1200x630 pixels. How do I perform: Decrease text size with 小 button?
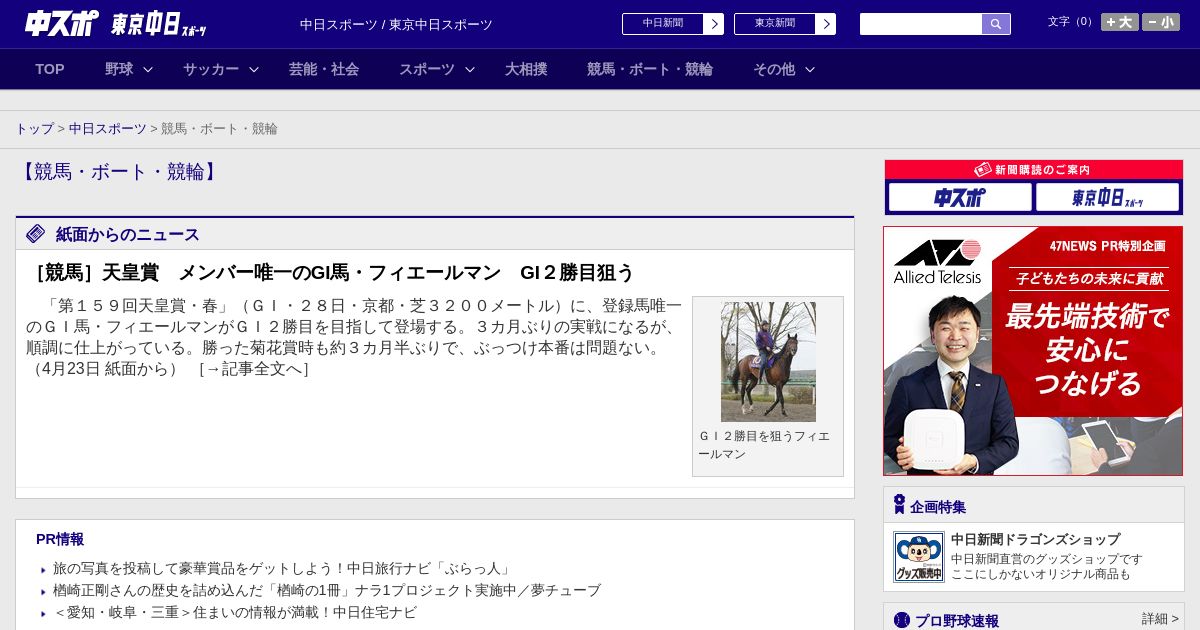pyautogui.click(x=1161, y=22)
